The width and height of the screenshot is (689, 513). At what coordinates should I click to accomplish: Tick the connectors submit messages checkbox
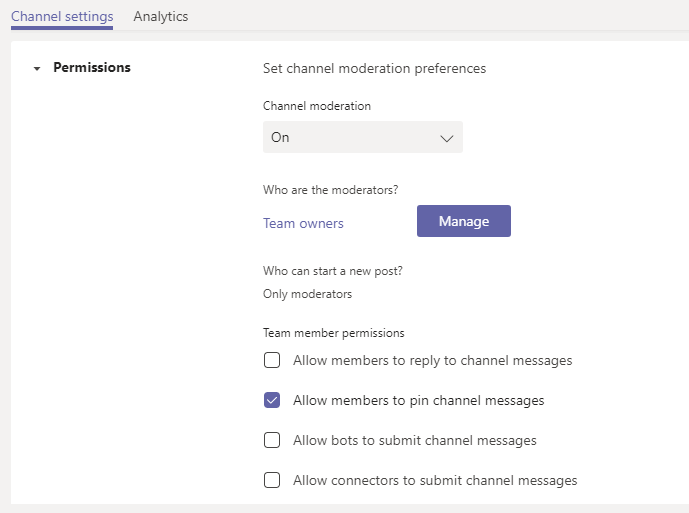[x=272, y=480]
